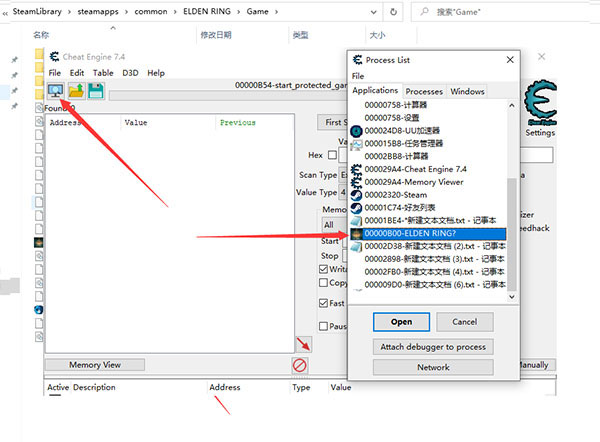Image resolution: width=600 pixels, height=442 pixels.
Task: Switch to the Processes tab
Action: tap(424, 91)
